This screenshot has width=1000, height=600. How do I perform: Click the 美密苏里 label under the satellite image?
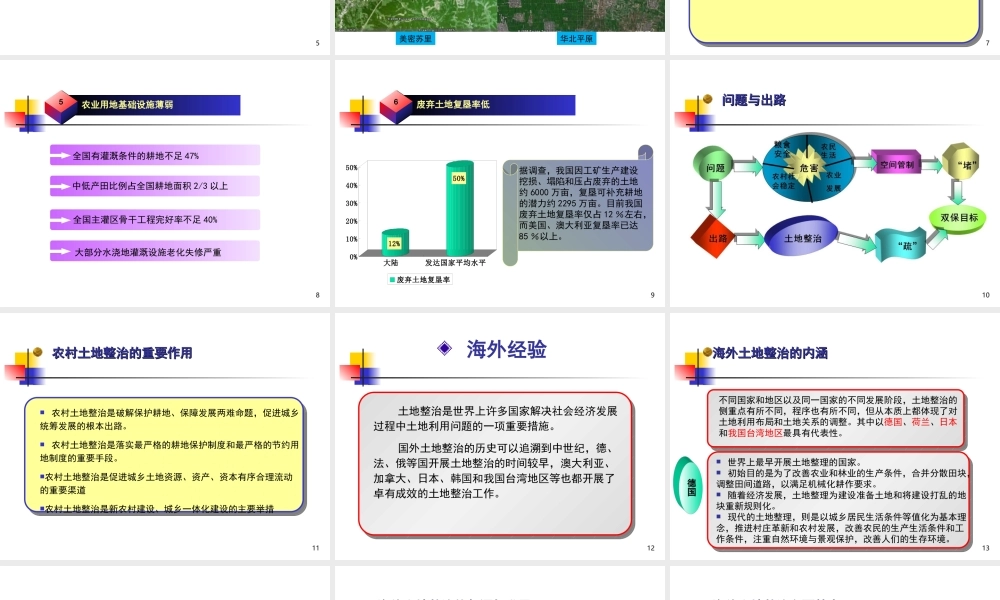point(415,39)
